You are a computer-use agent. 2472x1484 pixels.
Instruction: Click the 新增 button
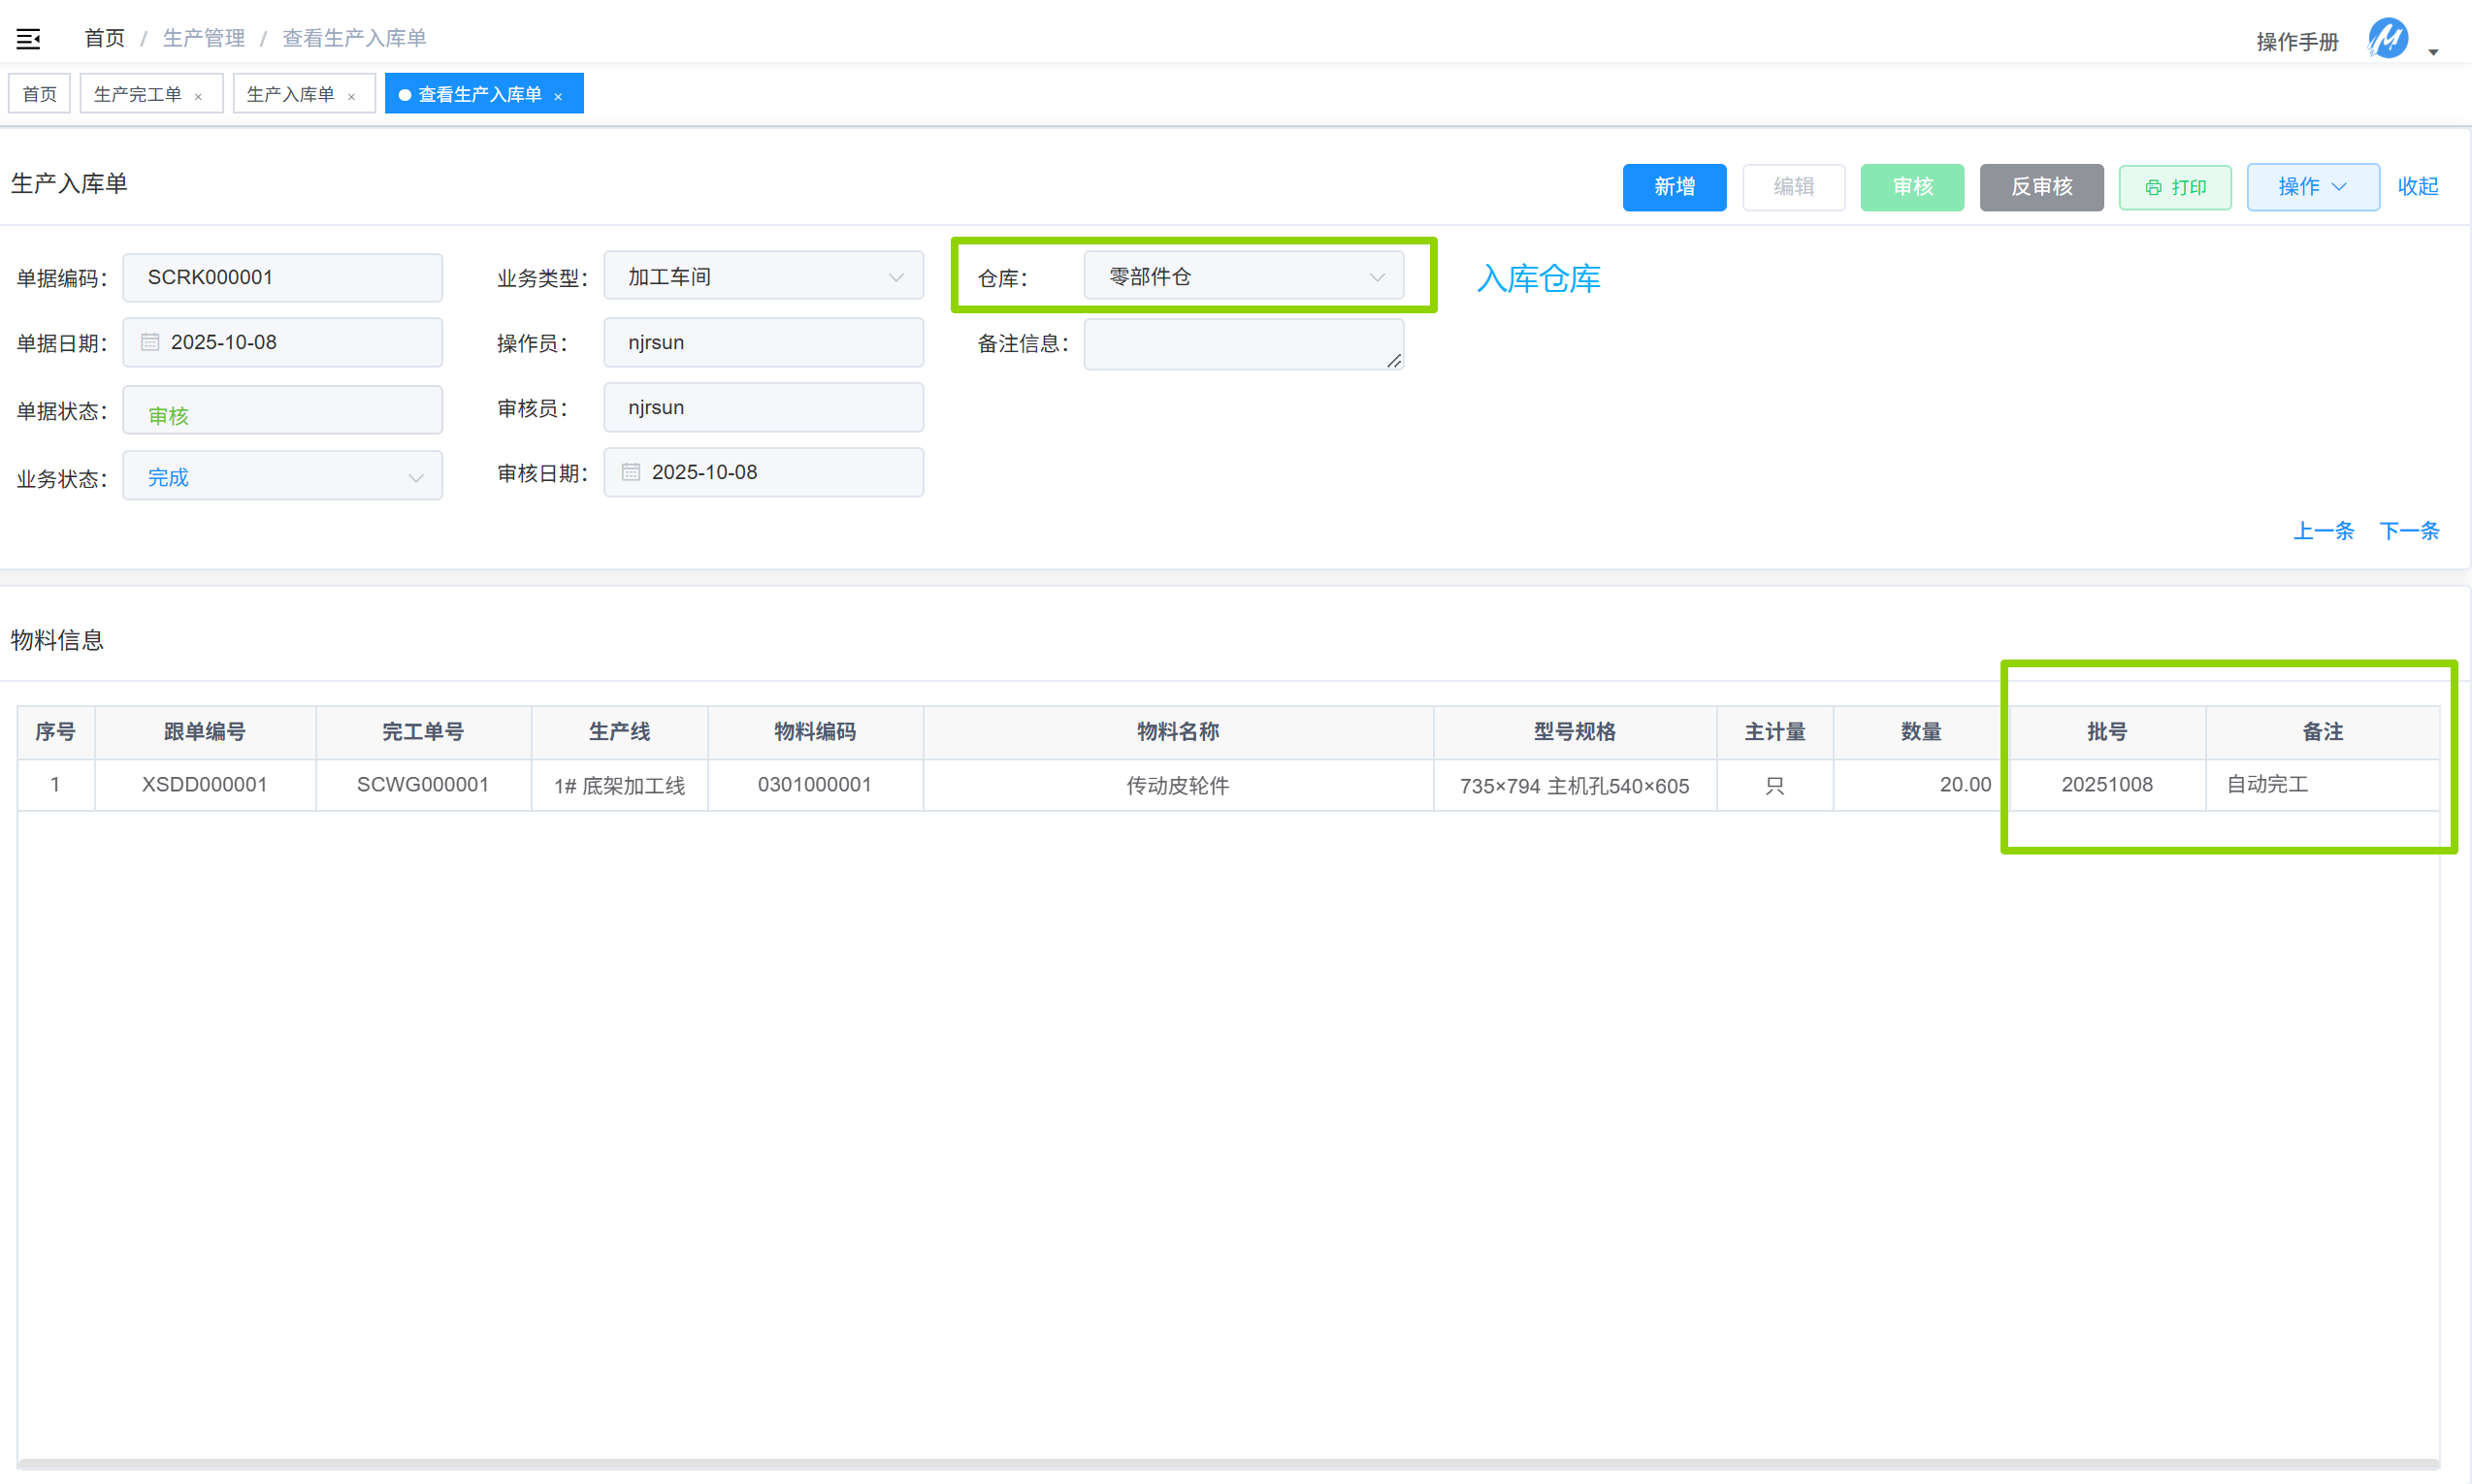click(1673, 187)
